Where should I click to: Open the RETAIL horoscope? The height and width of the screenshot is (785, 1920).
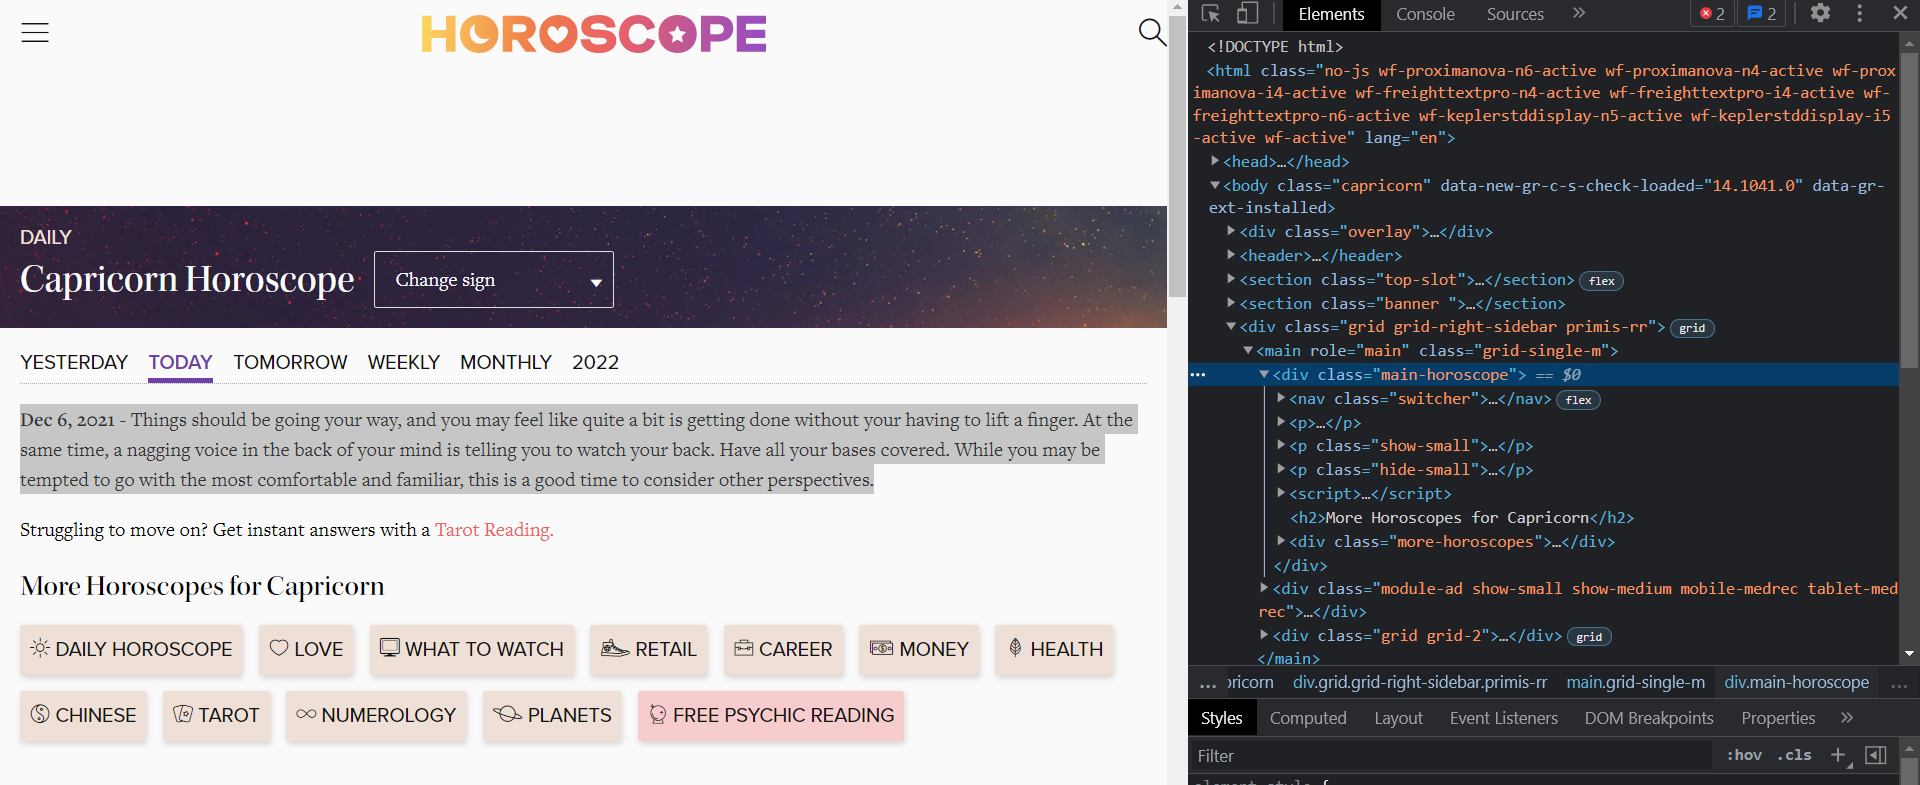point(649,649)
